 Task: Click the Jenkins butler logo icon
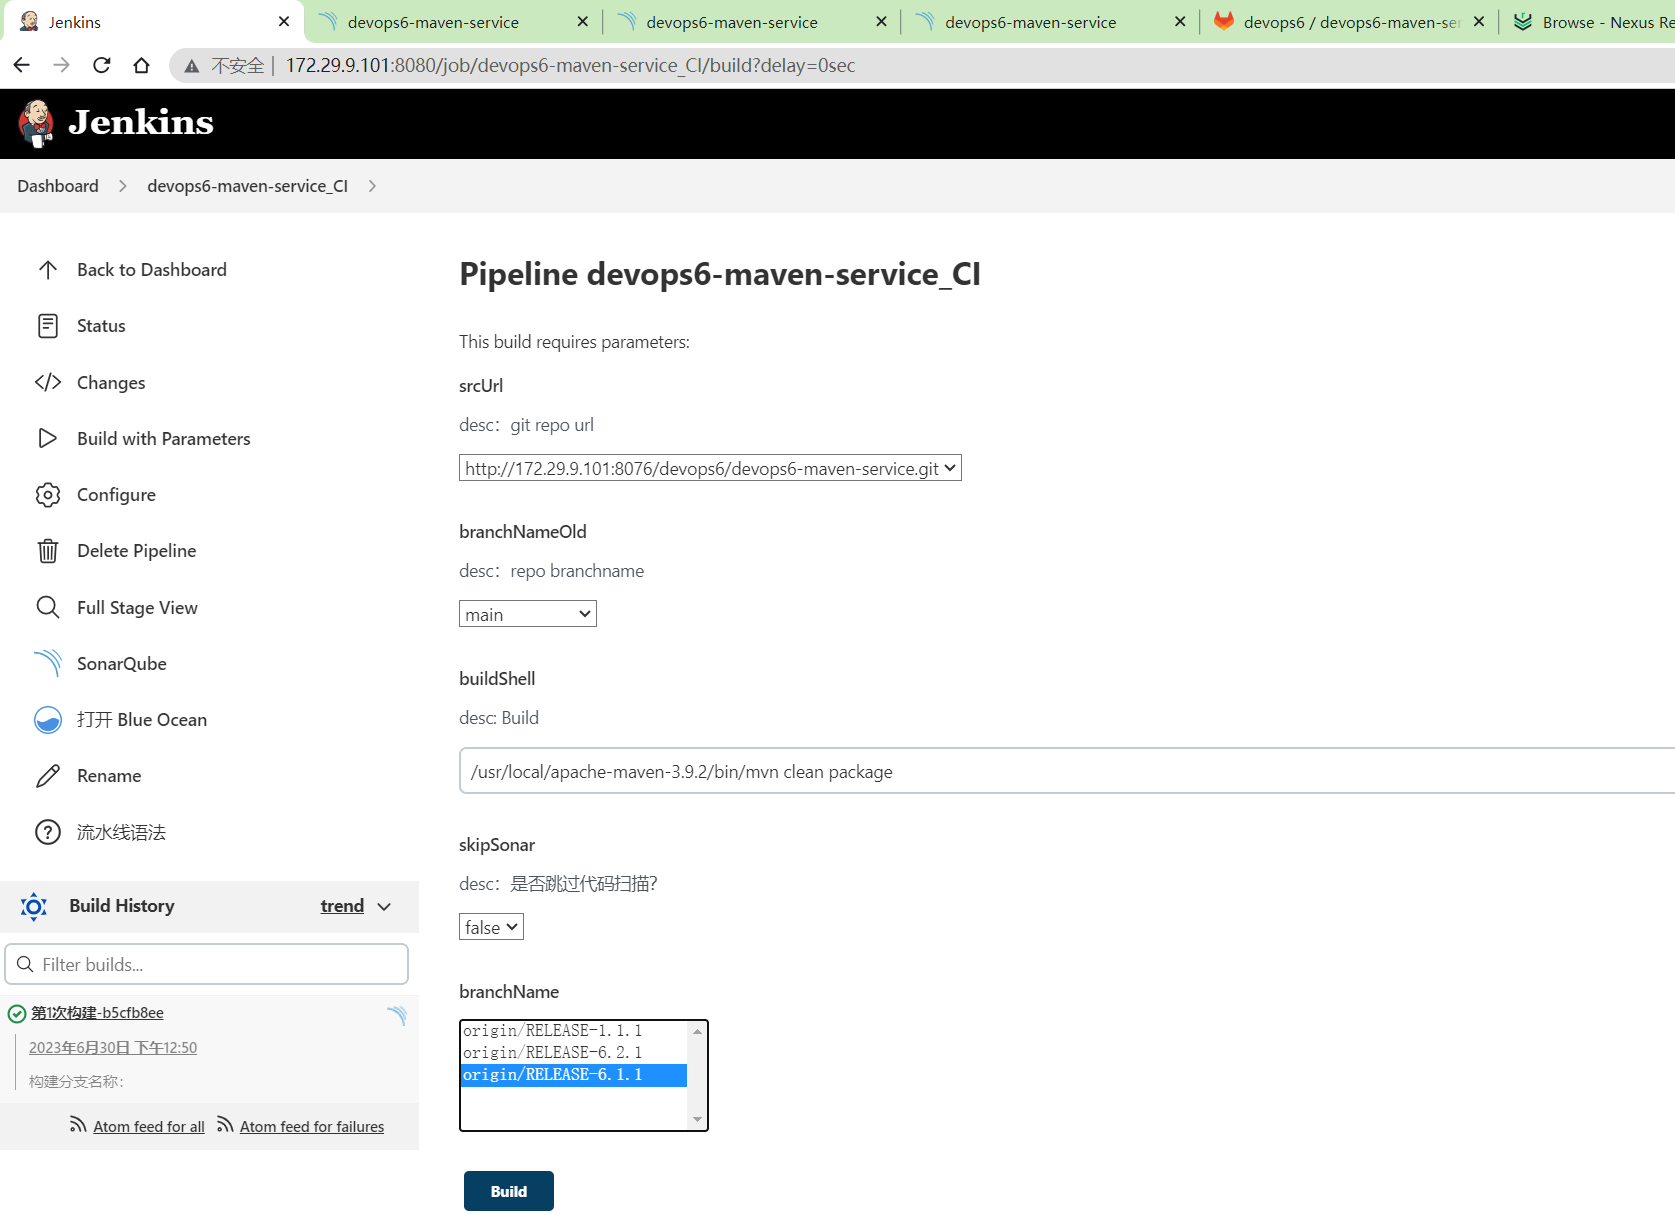click(x=37, y=123)
